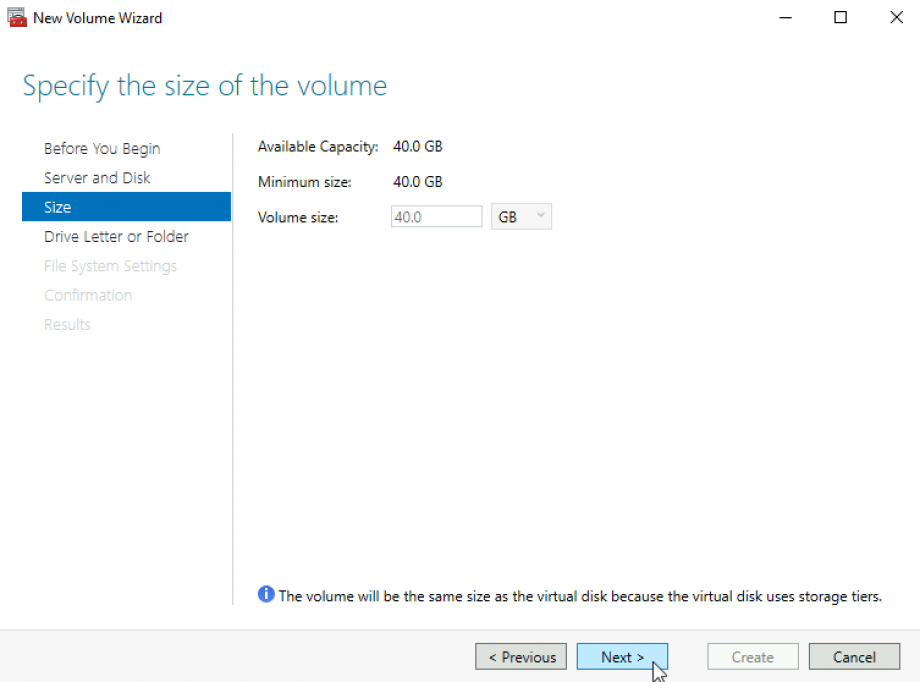
Task: Close the New Volume Wizard window
Action: [x=896, y=18]
